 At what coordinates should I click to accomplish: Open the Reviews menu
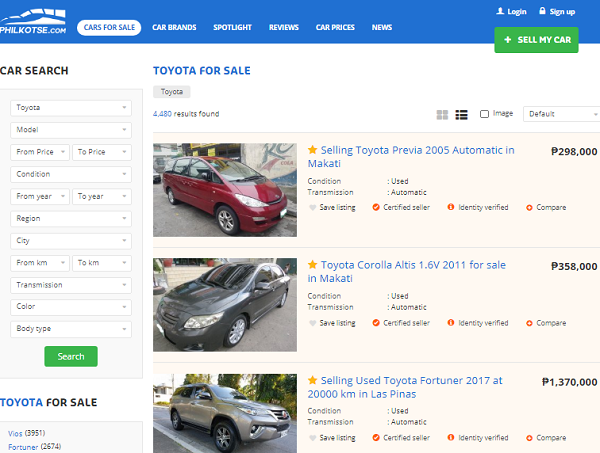284,28
